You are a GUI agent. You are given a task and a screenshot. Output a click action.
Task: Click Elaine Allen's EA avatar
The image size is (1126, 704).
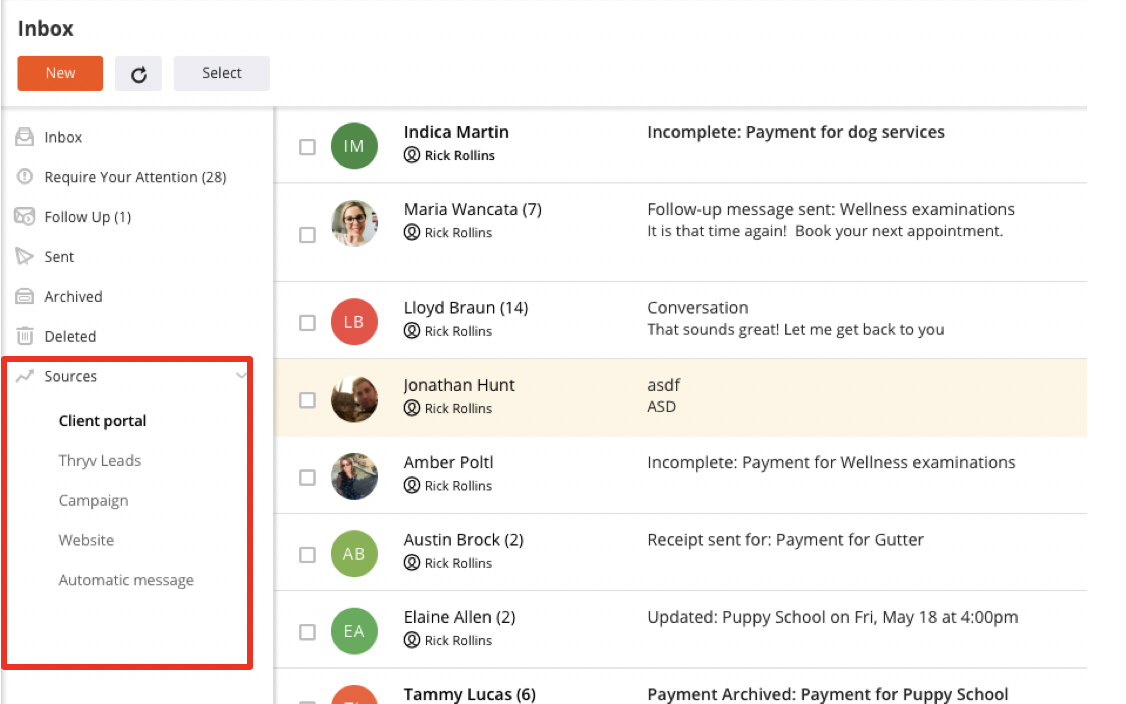click(354, 631)
